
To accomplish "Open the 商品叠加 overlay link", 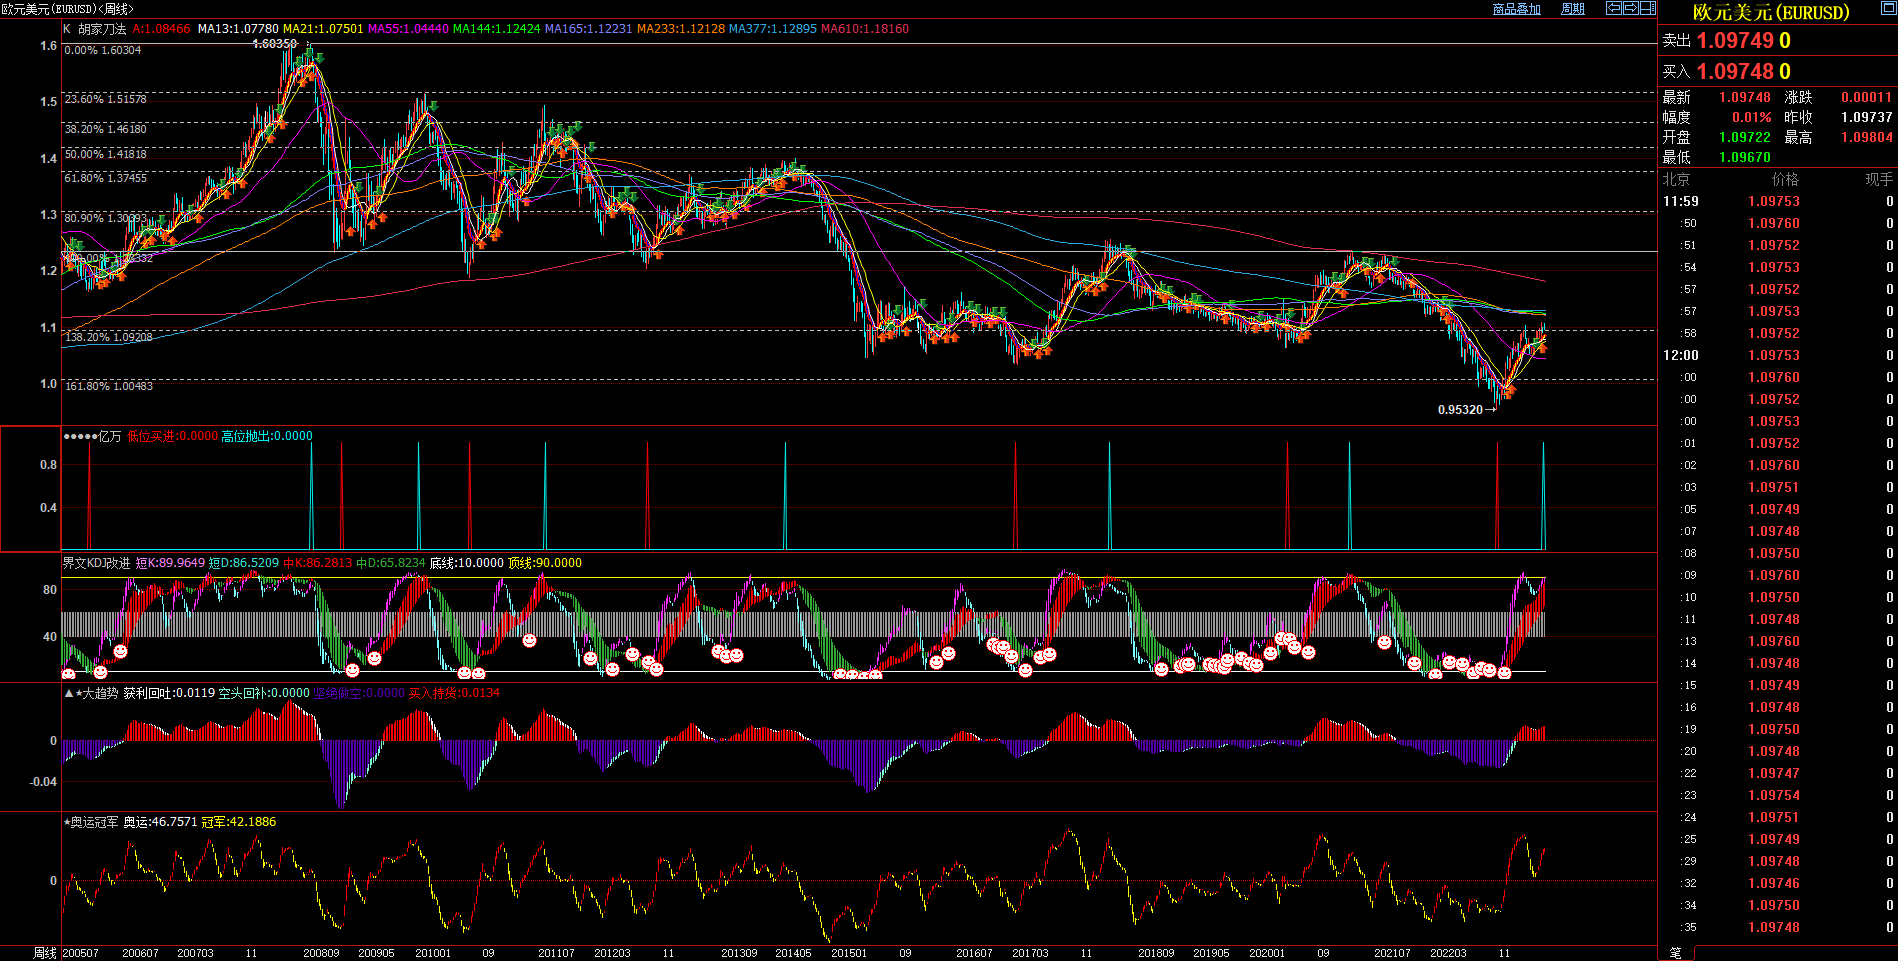I will [1516, 9].
